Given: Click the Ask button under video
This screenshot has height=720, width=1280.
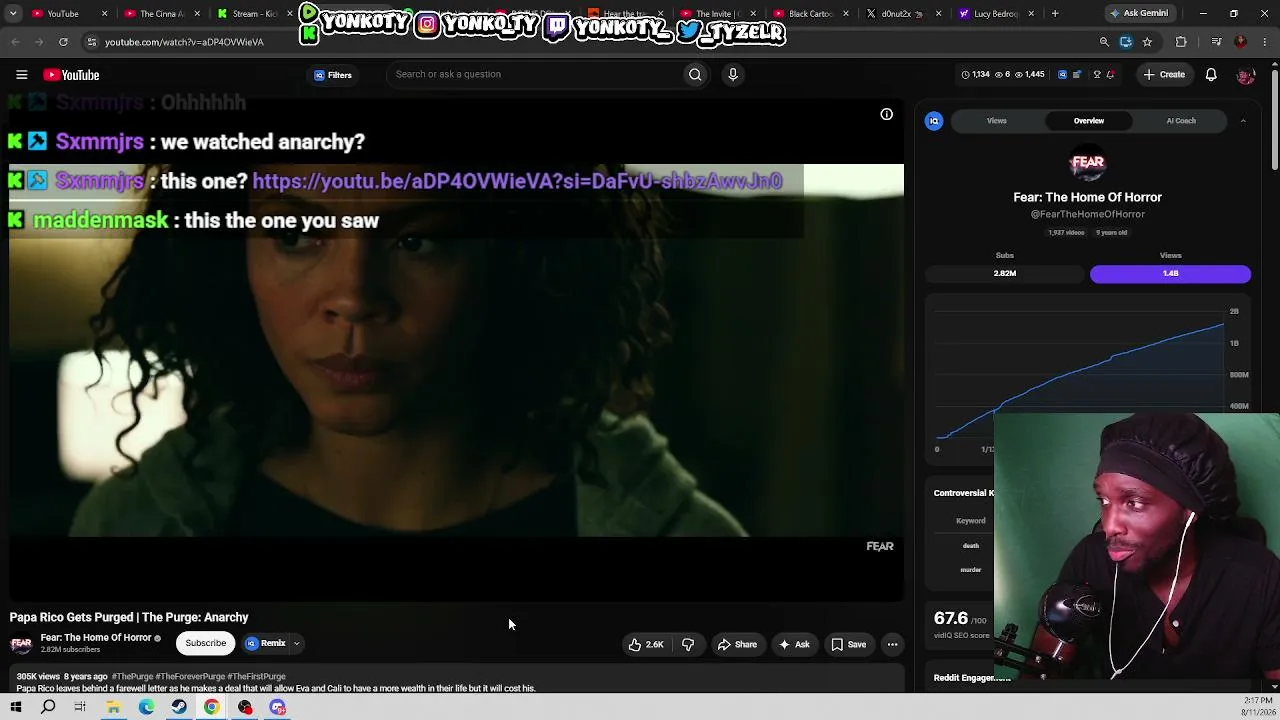Looking at the screenshot, I should click(x=795, y=645).
